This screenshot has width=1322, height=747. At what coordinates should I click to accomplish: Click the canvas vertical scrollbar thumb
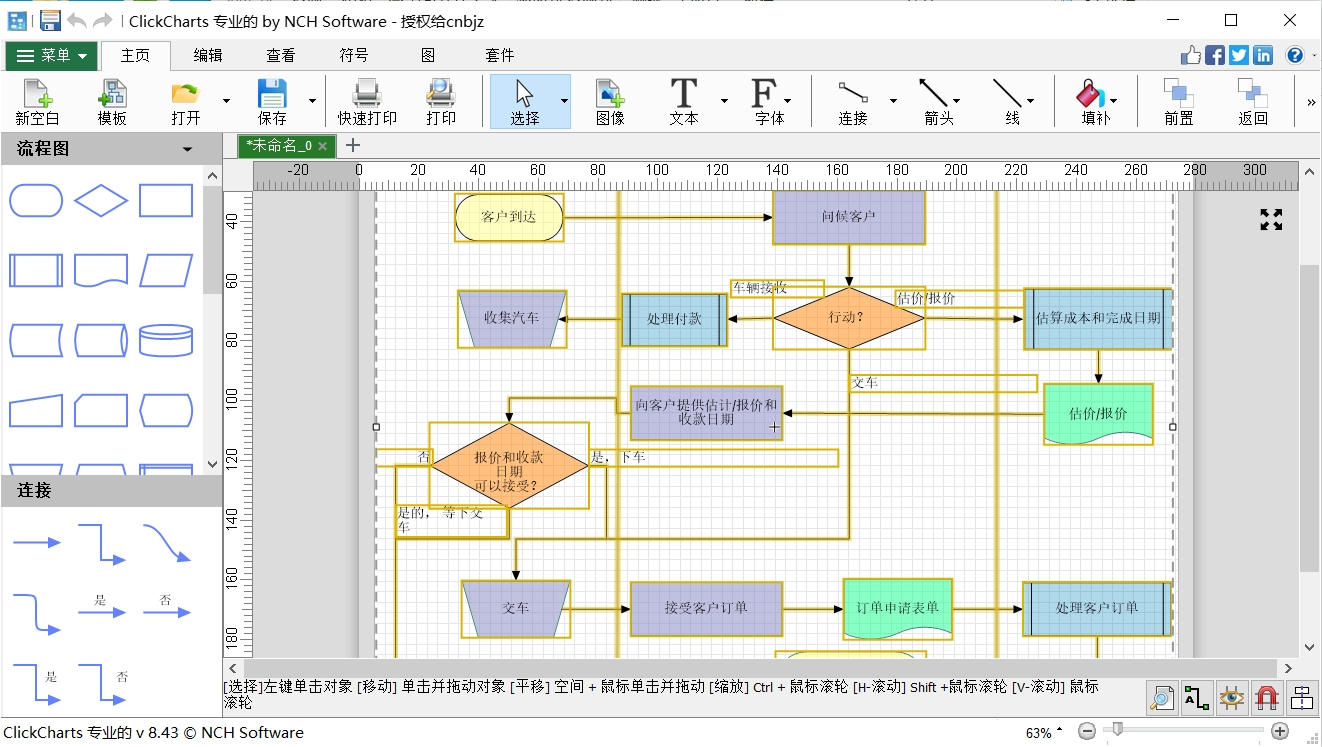click(1310, 418)
